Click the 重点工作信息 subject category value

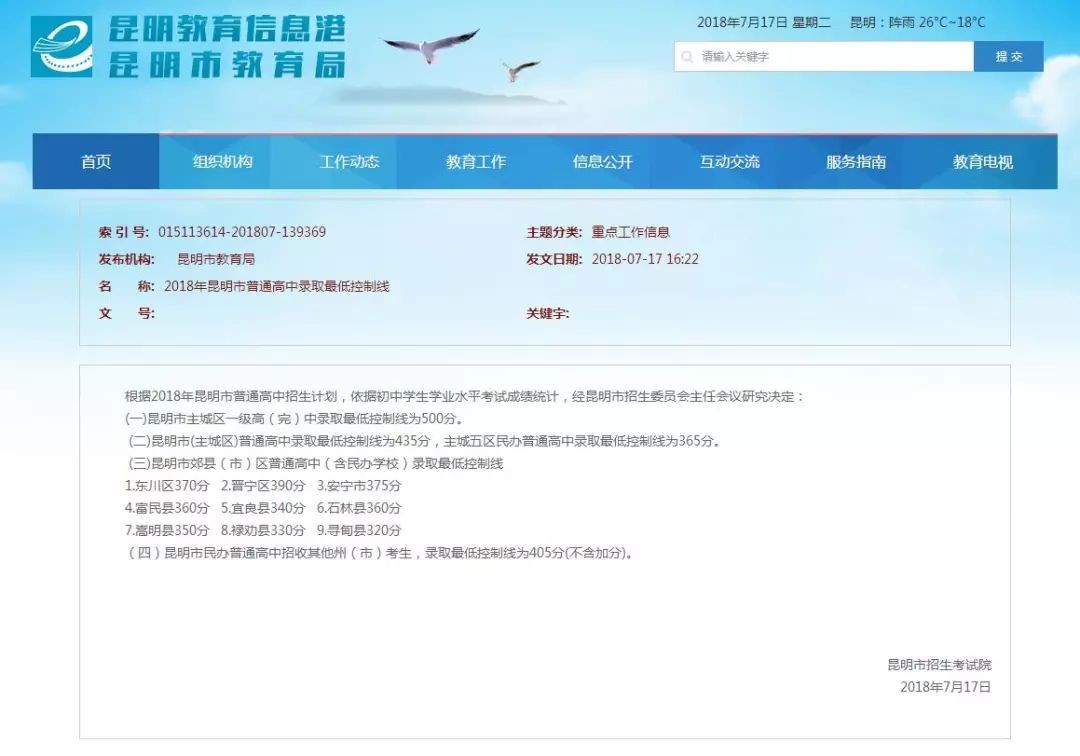click(x=630, y=232)
